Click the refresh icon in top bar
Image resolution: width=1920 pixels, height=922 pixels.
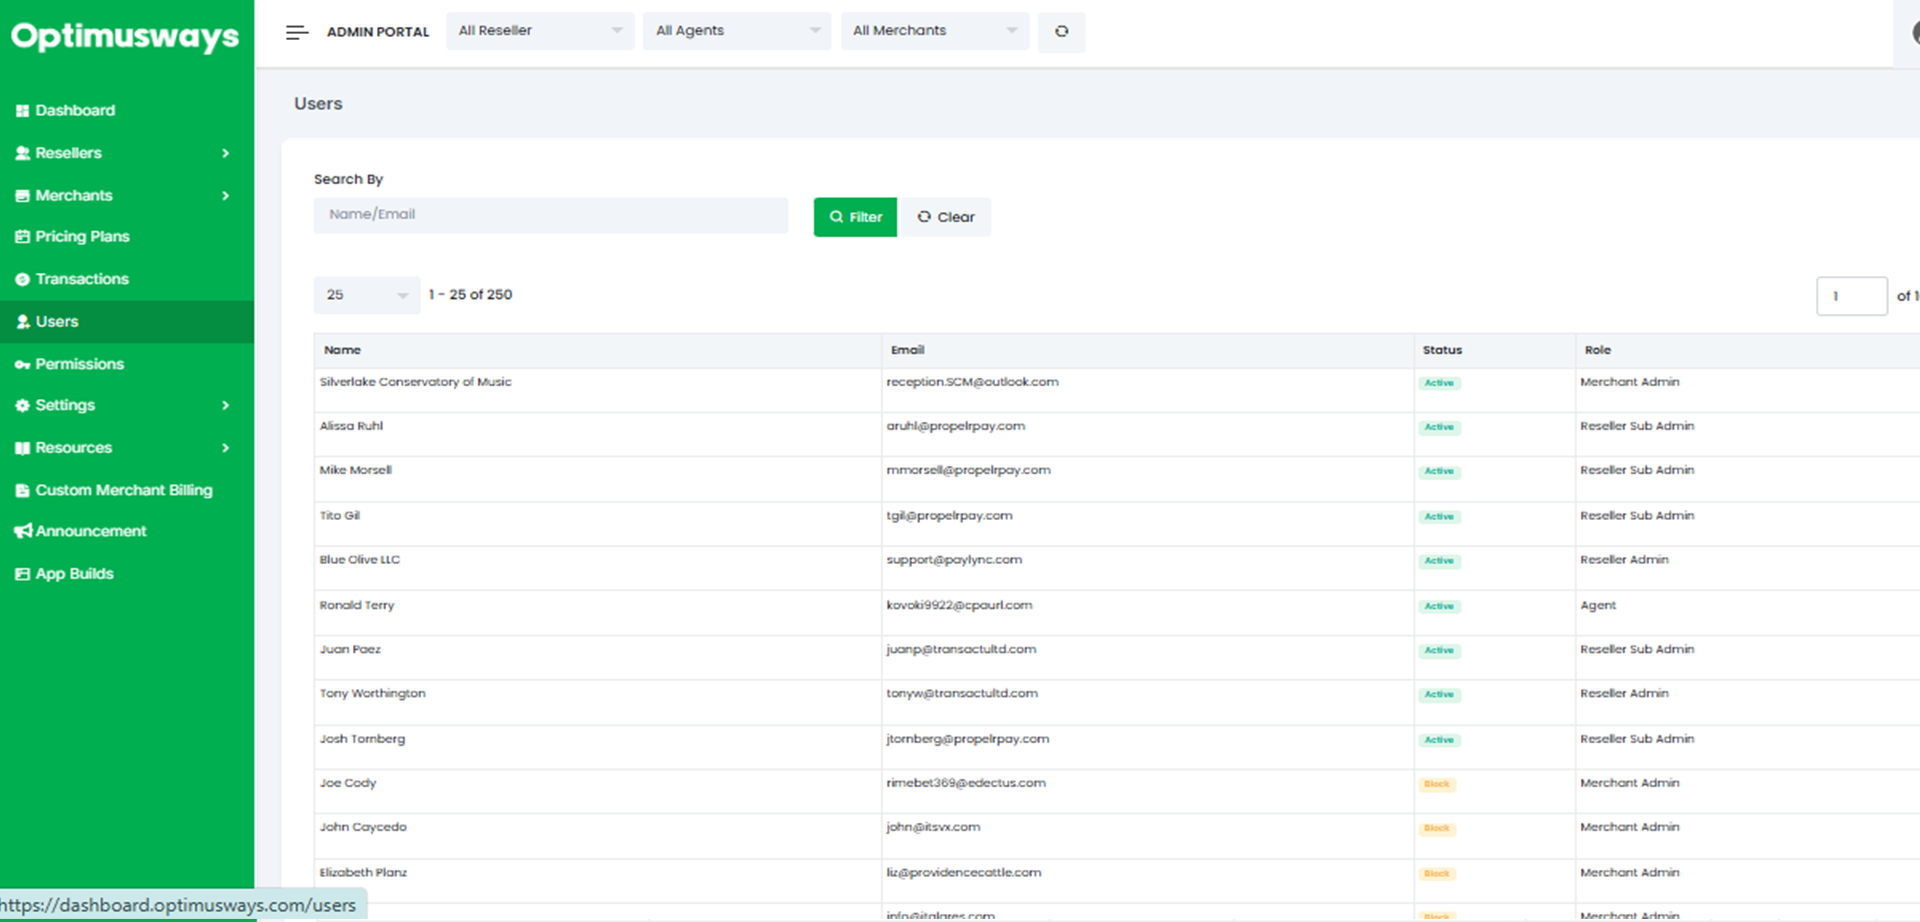(1061, 32)
